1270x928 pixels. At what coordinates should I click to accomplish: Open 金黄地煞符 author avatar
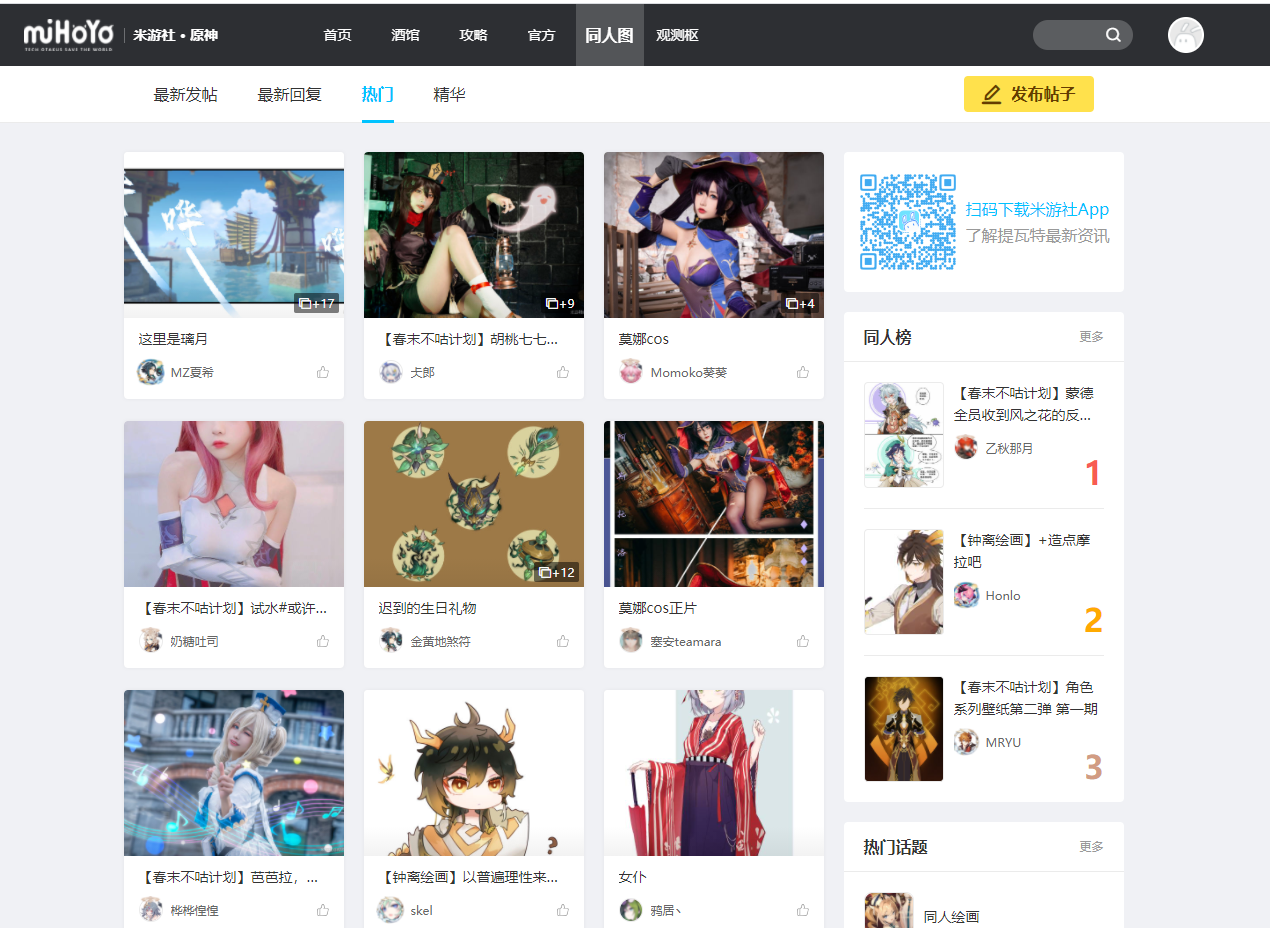tap(390, 641)
